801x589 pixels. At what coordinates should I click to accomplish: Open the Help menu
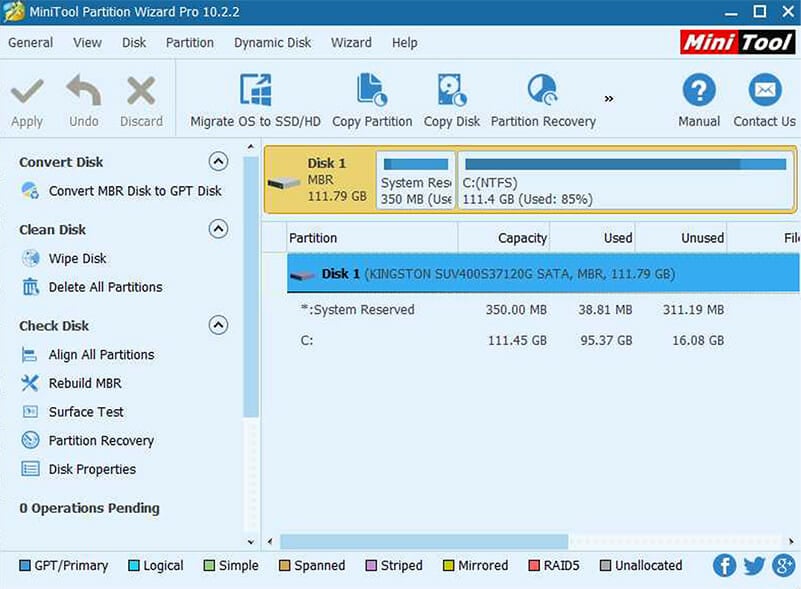[x=405, y=42]
